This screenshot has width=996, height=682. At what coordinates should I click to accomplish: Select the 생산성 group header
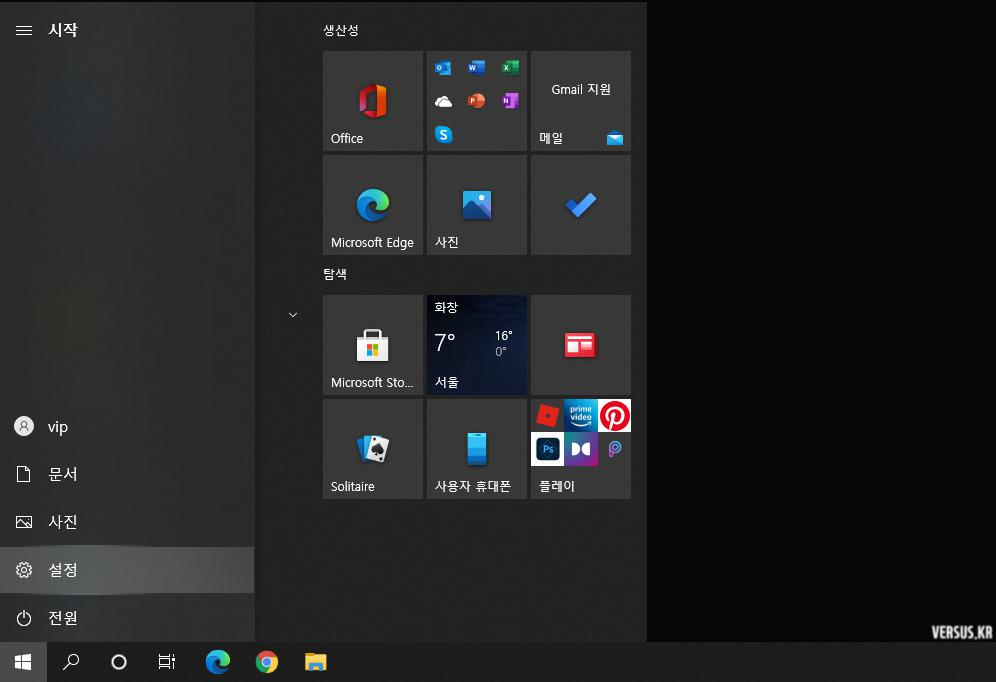pyautogui.click(x=340, y=30)
